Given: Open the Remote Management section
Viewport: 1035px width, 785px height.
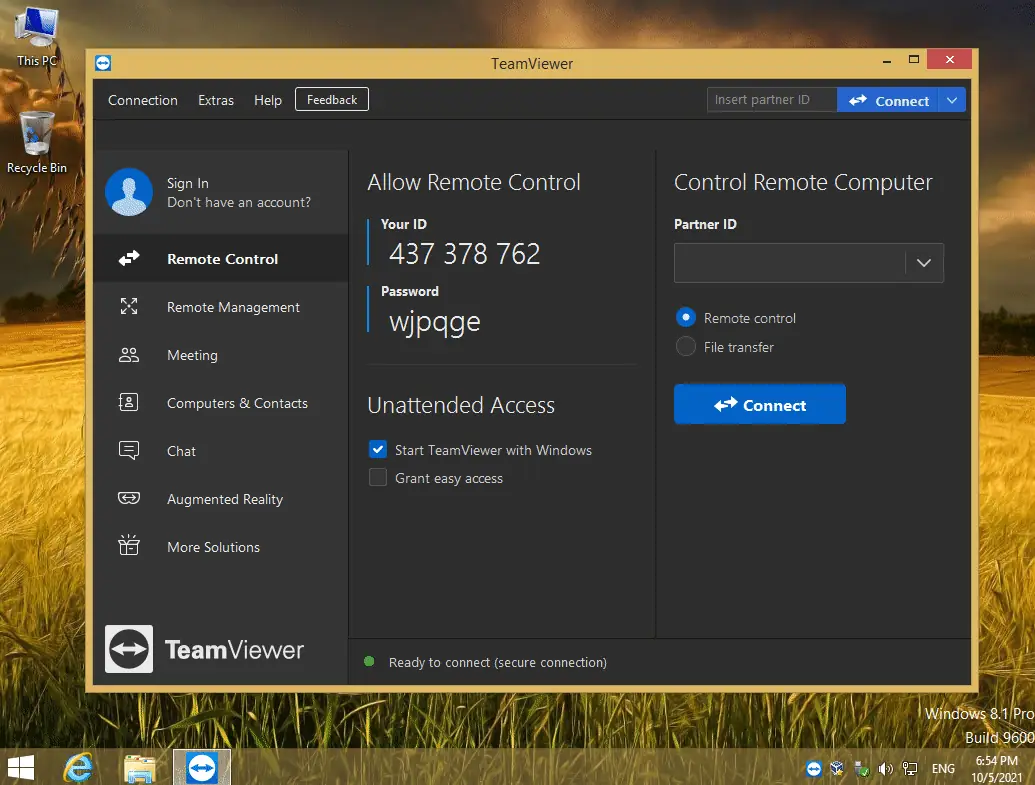Looking at the screenshot, I should (x=232, y=307).
